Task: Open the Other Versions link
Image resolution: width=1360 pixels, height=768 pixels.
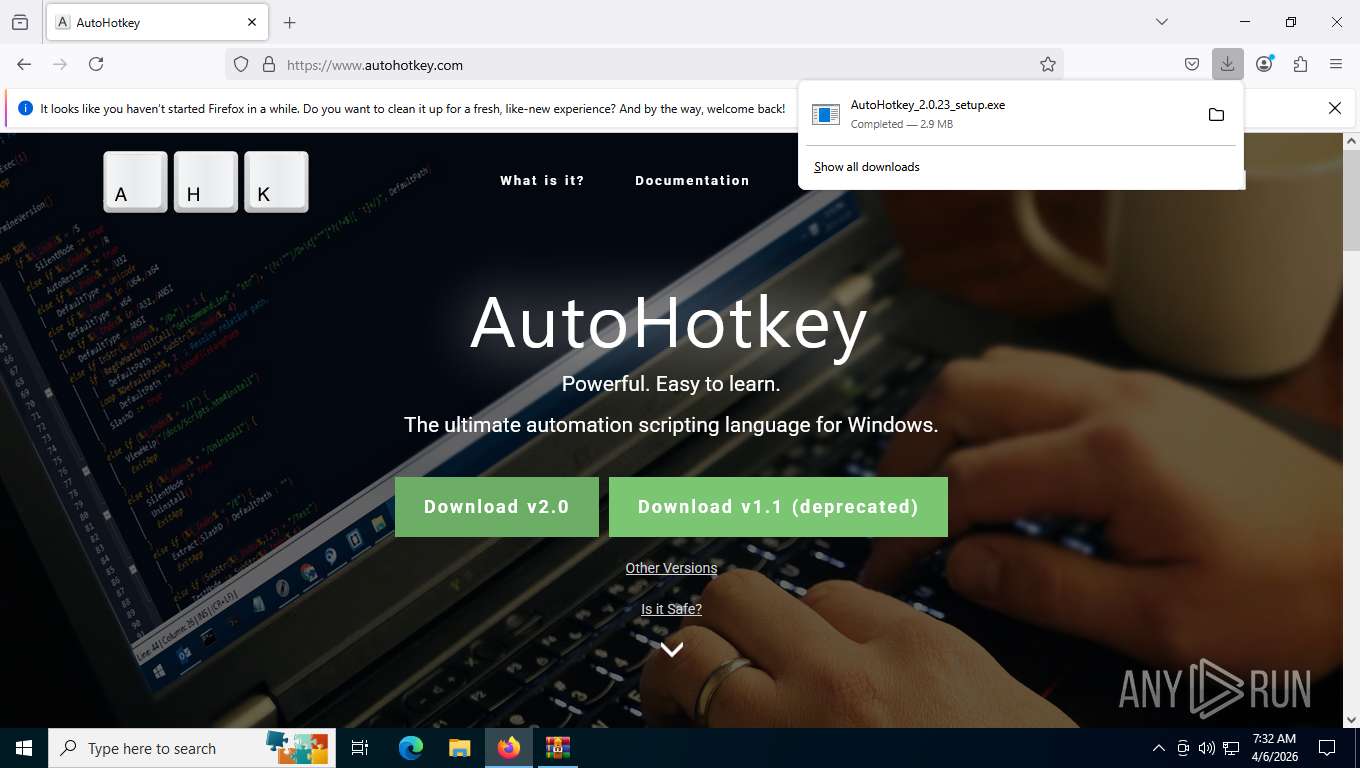Action: pos(671,568)
